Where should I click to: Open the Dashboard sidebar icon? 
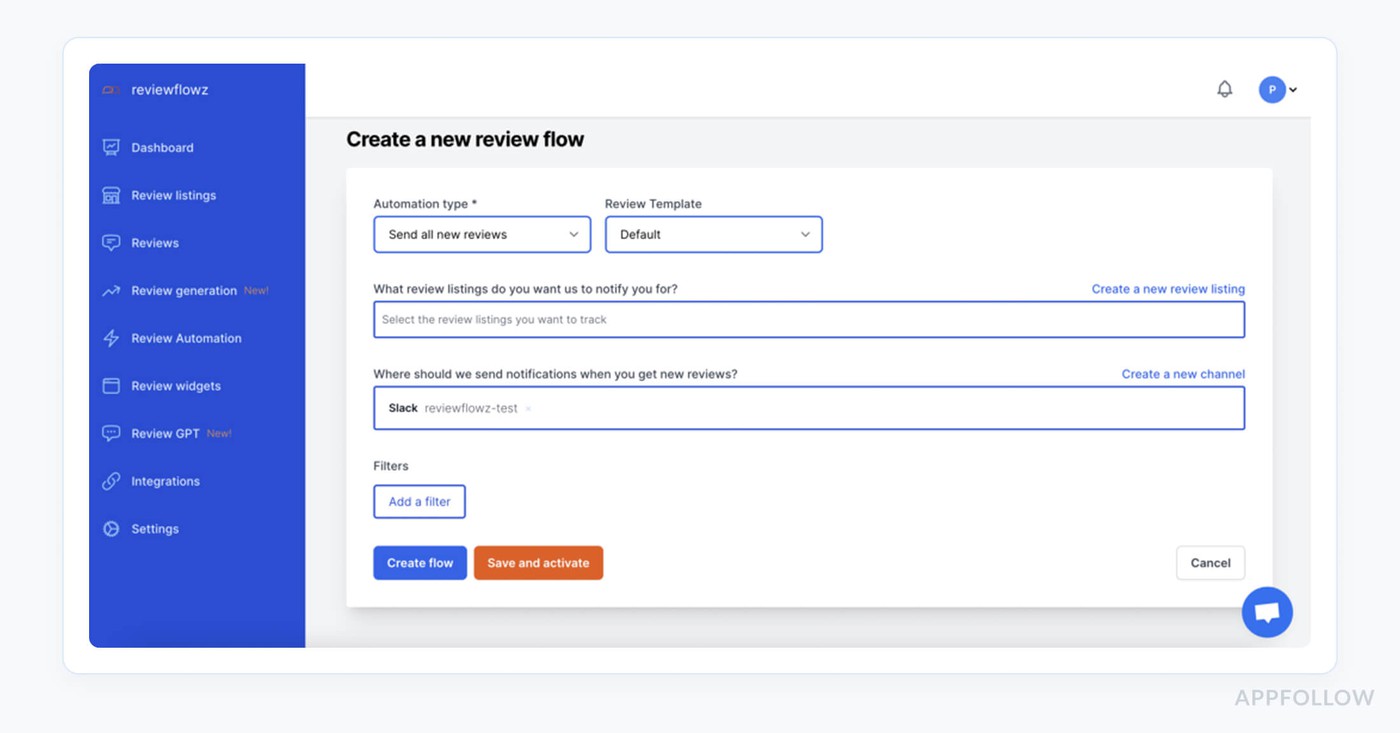112,147
